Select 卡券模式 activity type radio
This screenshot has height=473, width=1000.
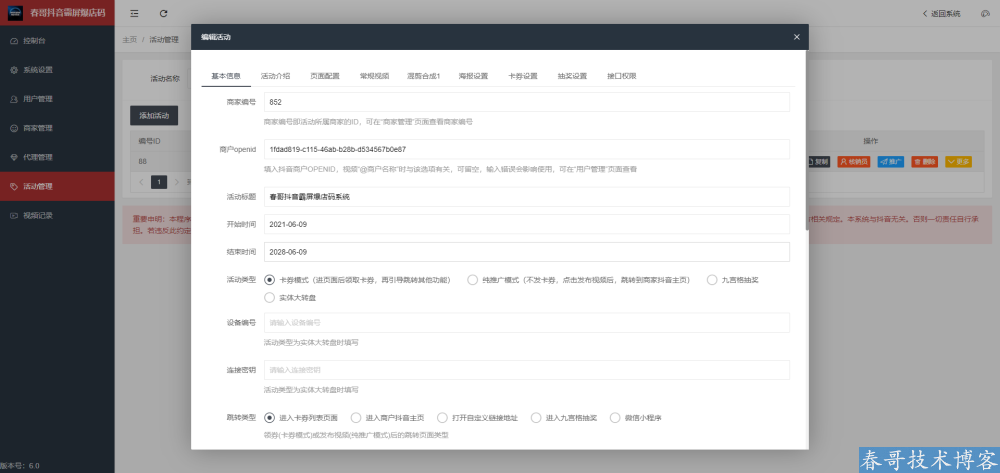click(x=269, y=280)
